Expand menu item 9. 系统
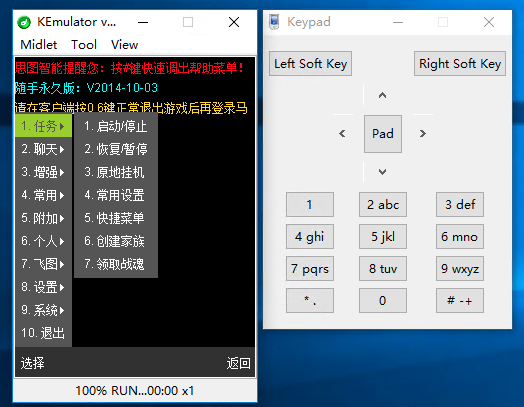 (x=43, y=310)
